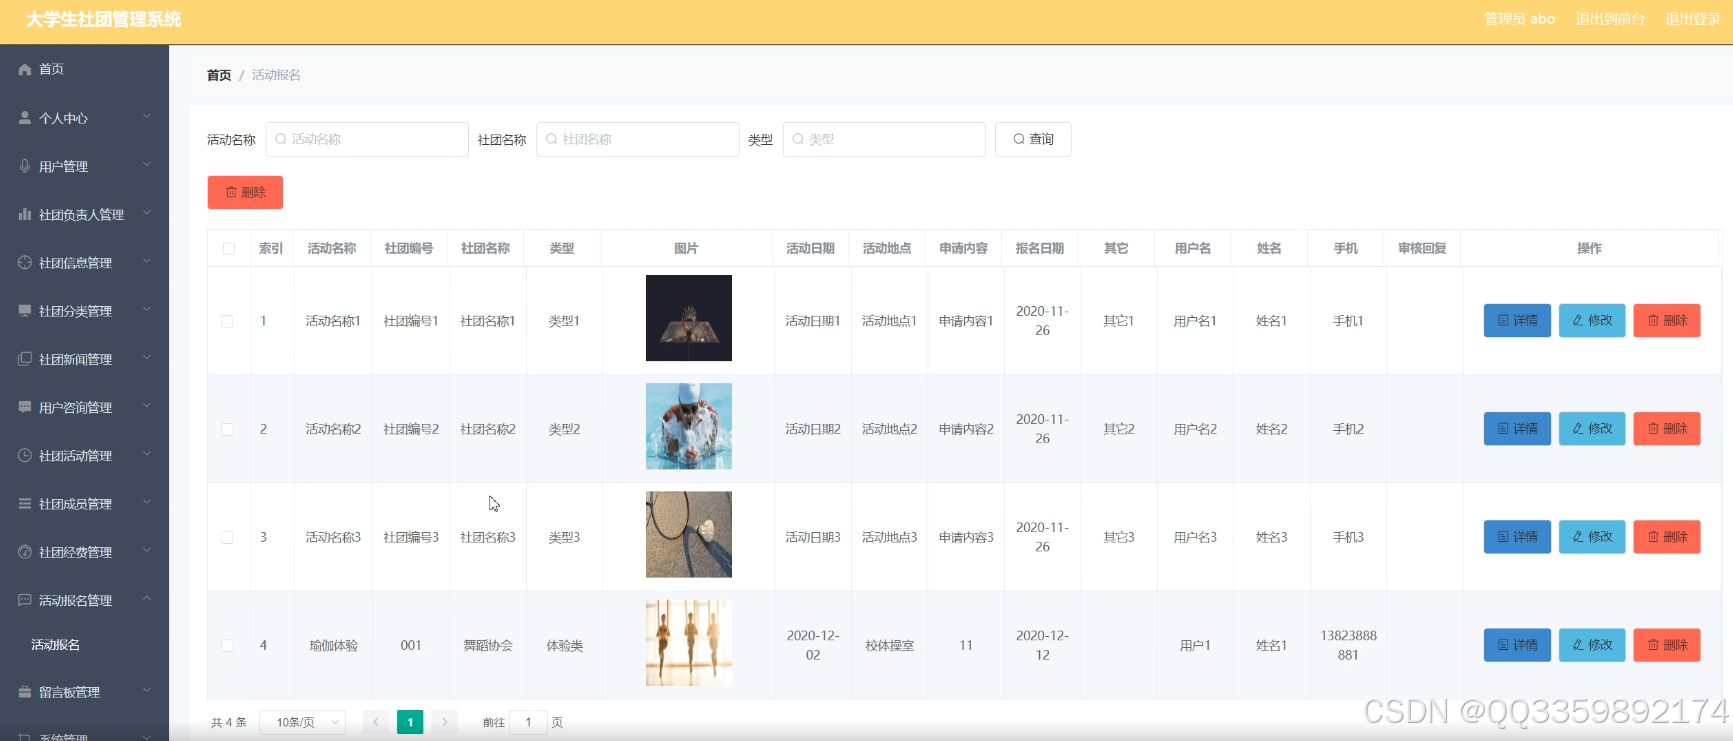Click the 查询 search button
The image size is (1733, 741).
coord(1033,139)
